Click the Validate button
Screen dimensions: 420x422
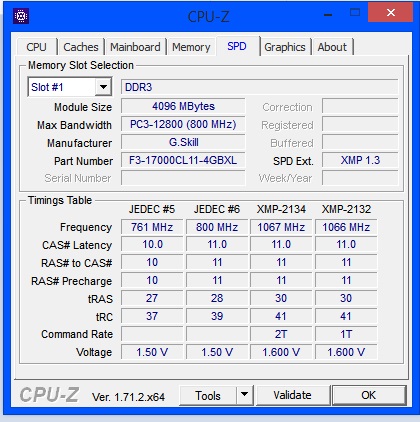(x=293, y=395)
